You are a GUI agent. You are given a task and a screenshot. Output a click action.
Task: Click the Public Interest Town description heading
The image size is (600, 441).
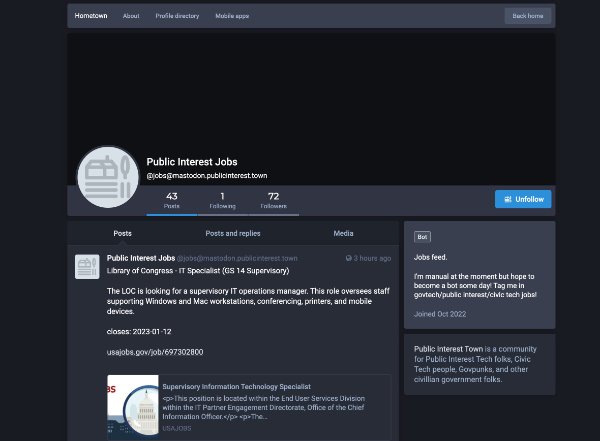point(448,349)
